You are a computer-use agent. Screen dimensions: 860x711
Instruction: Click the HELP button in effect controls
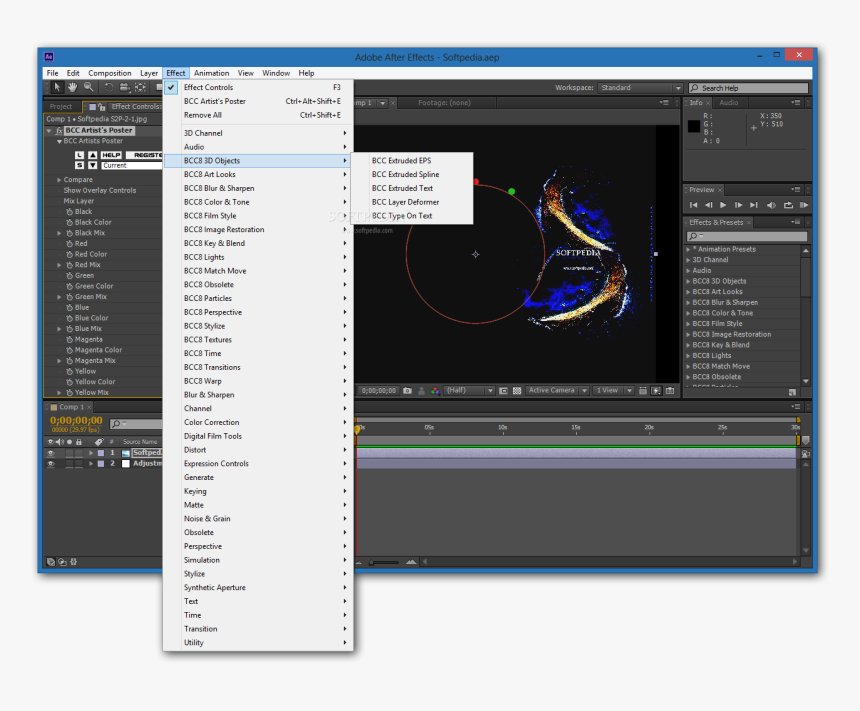coord(111,155)
